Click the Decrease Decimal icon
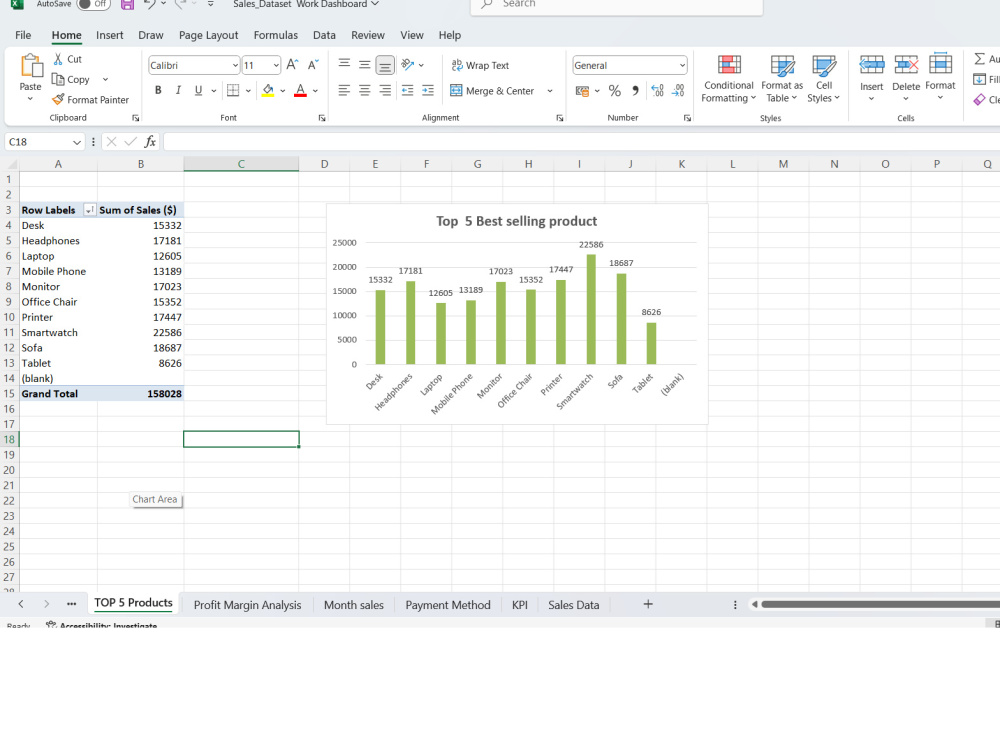1000x750 pixels. coord(679,91)
